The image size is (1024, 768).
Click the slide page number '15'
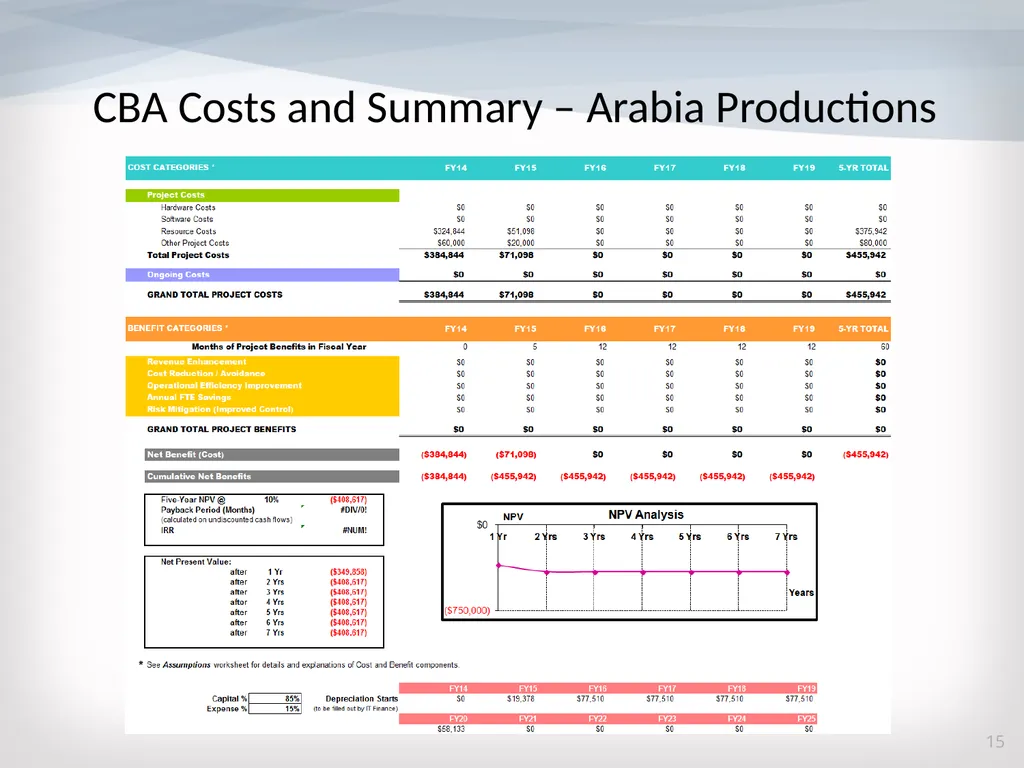pos(995,742)
